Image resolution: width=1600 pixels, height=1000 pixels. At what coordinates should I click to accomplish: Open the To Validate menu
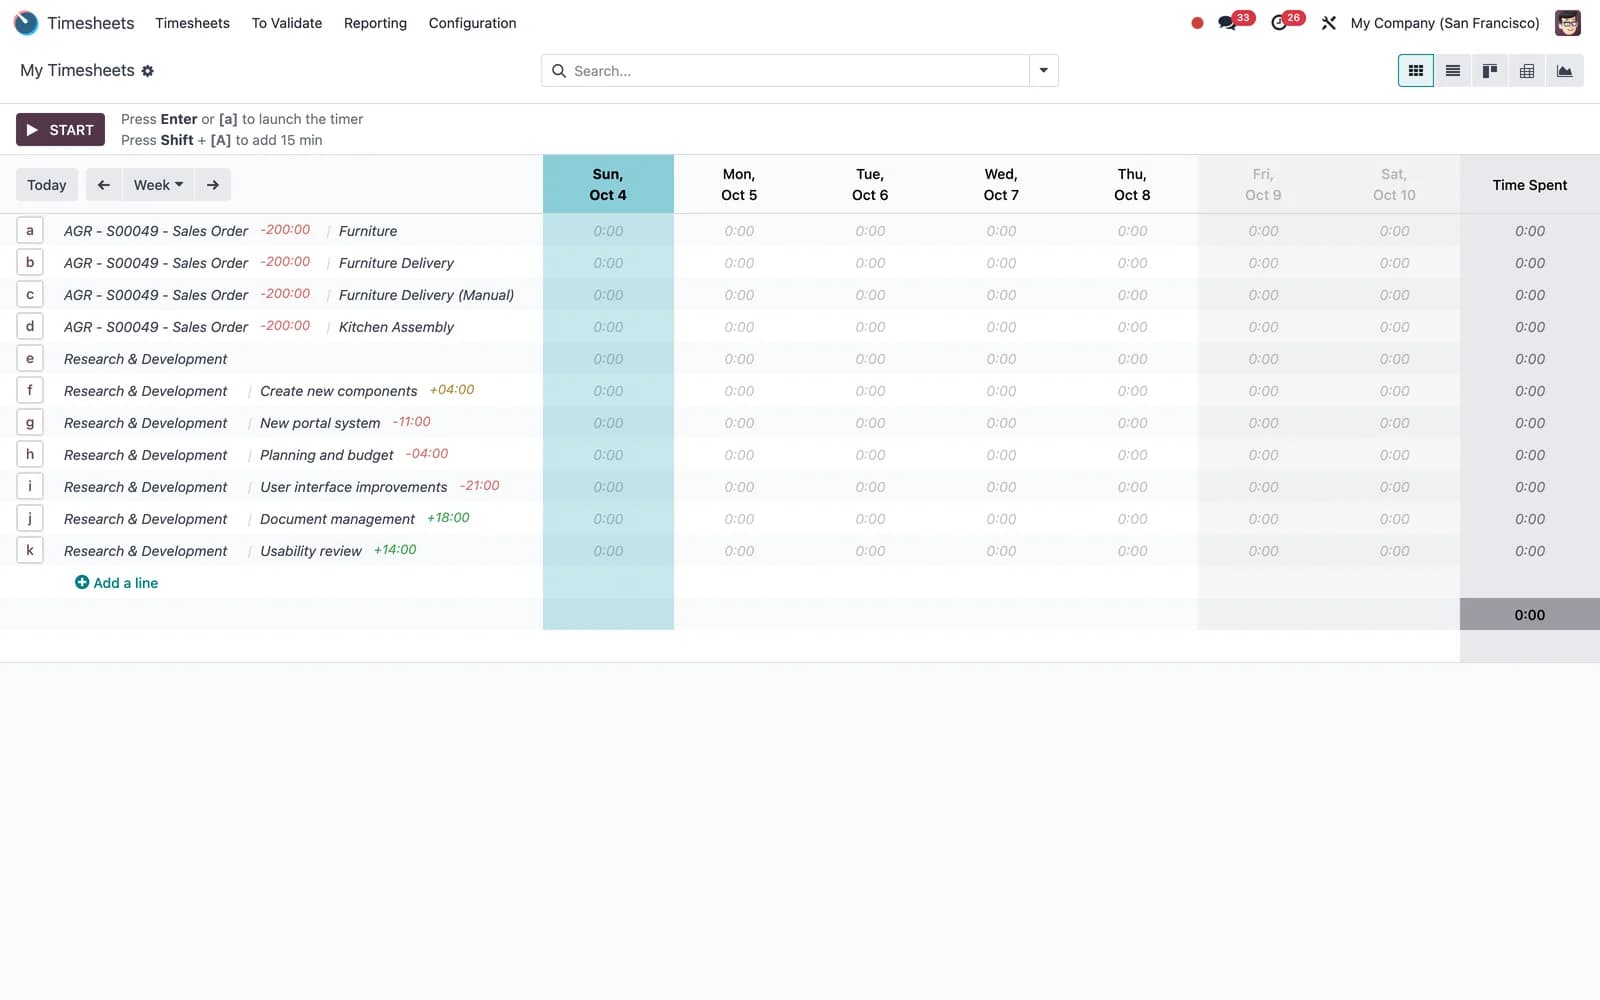(x=287, y=23)
